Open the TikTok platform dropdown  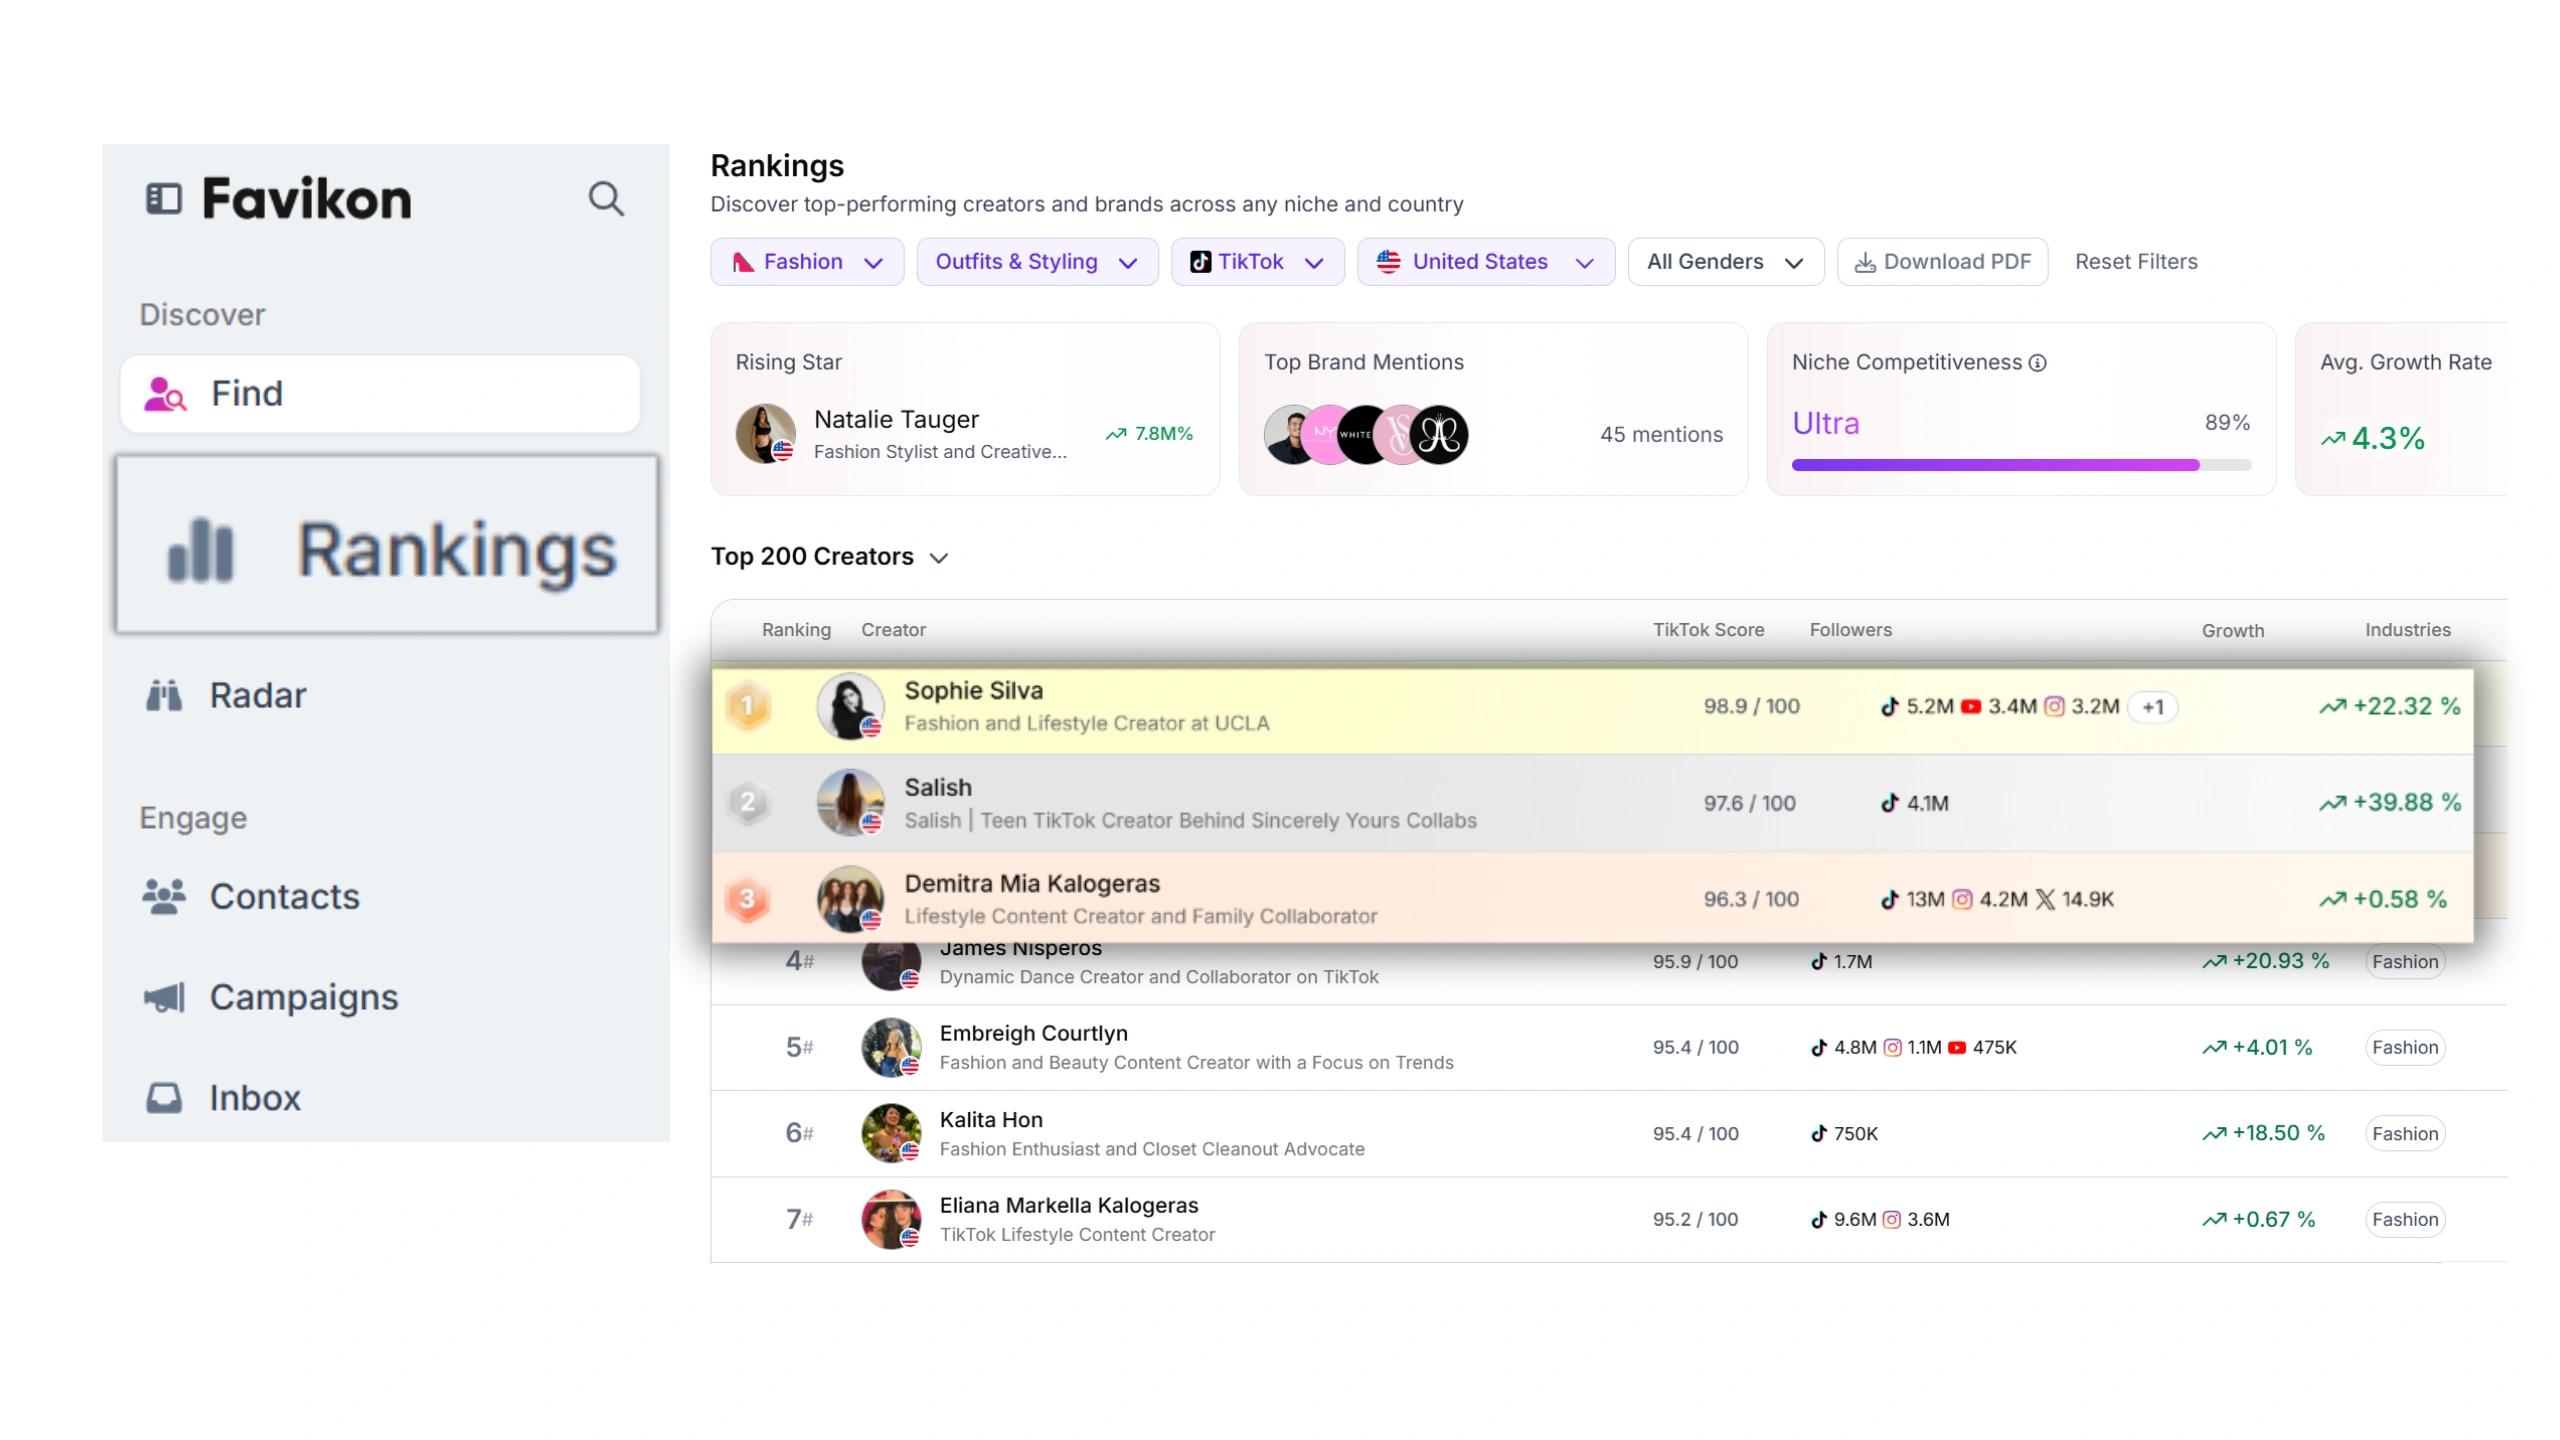pos(1256,262)
